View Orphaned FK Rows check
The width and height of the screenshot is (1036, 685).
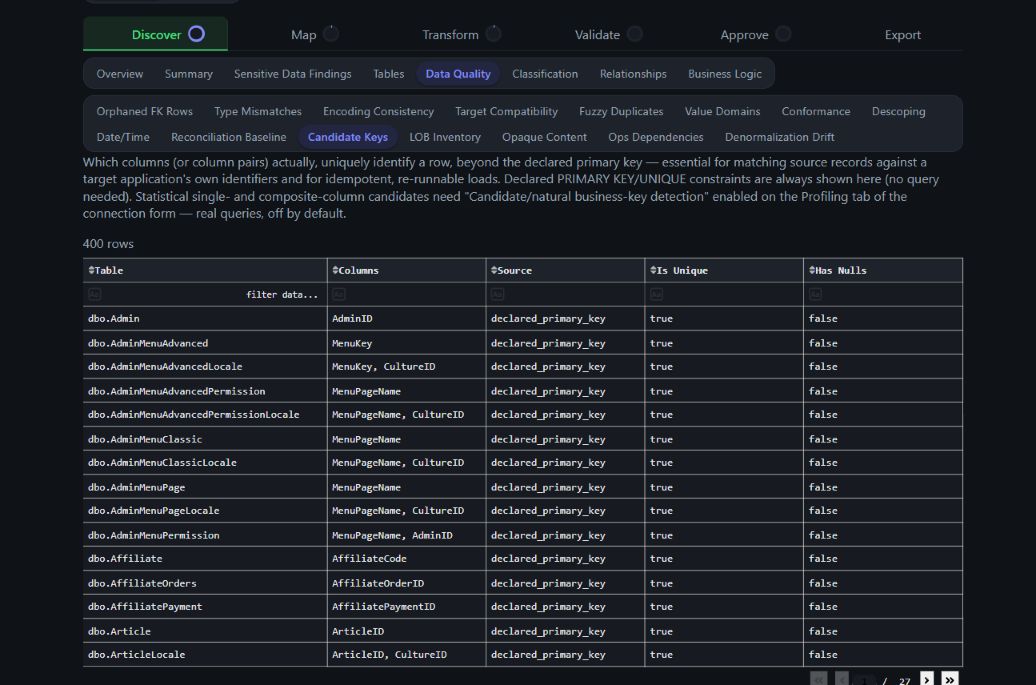point(145,112)
